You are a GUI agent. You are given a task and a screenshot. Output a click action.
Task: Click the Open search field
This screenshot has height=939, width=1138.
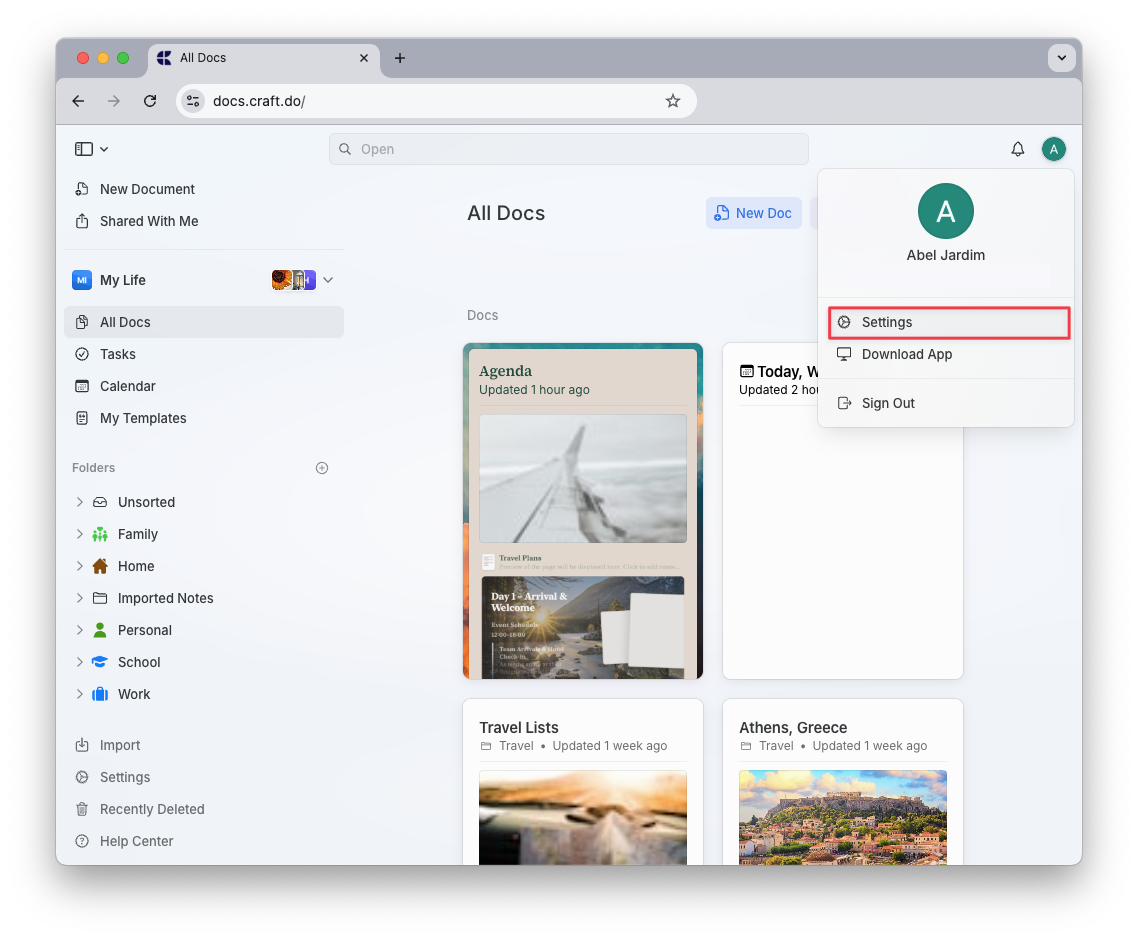568,148
